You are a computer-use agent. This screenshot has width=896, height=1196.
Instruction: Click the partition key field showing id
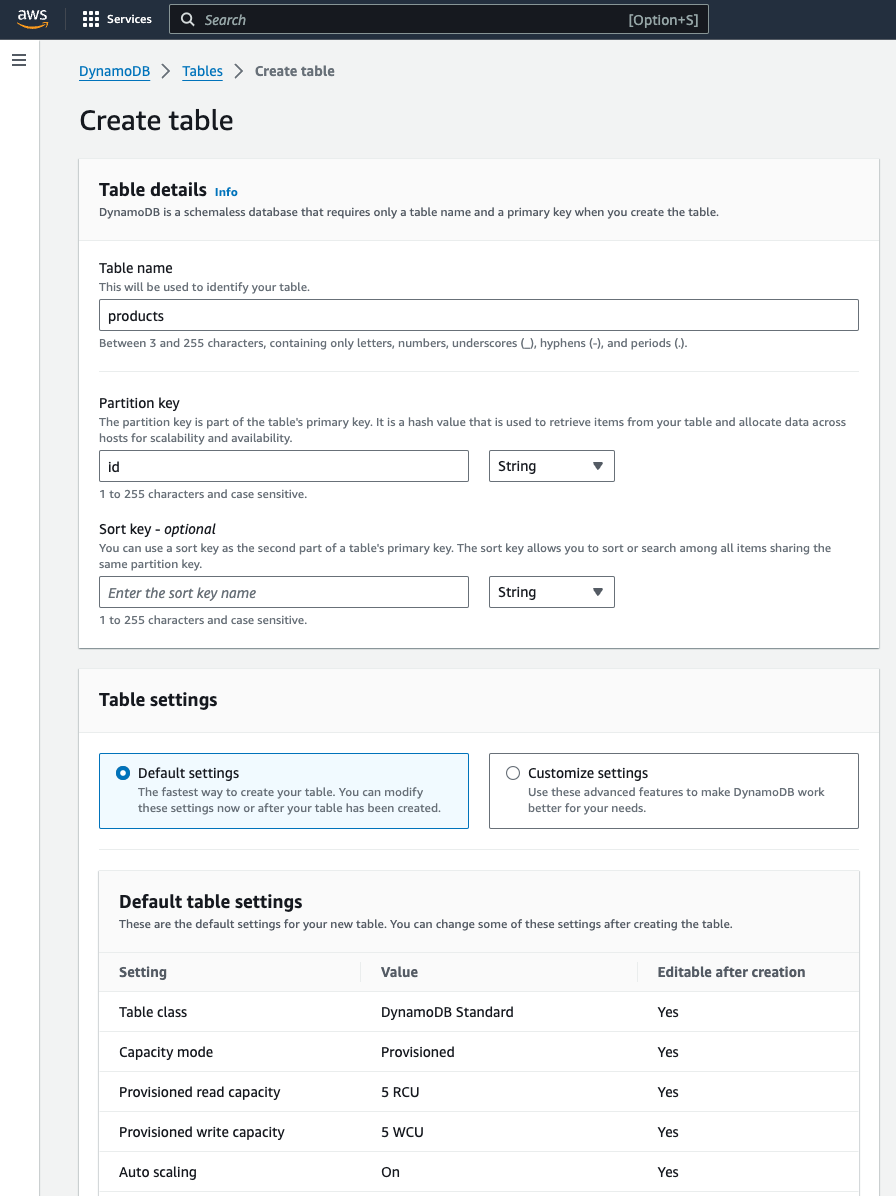[x=283, y=465]
